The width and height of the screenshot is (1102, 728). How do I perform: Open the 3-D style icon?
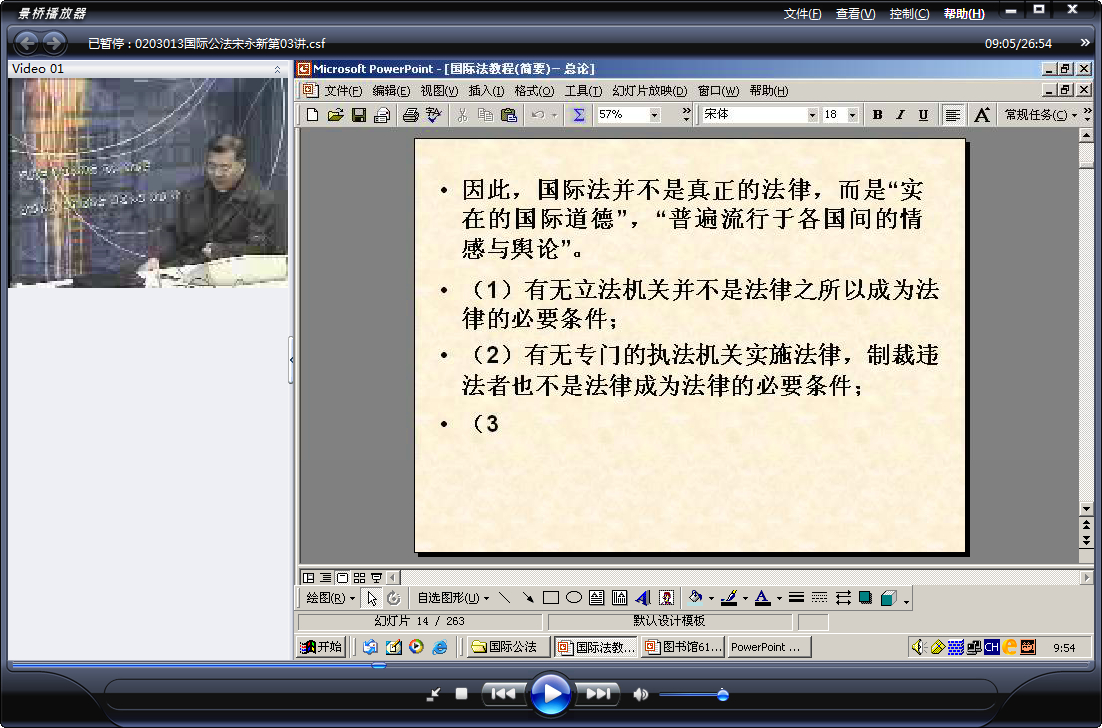(x=889, y=598)
